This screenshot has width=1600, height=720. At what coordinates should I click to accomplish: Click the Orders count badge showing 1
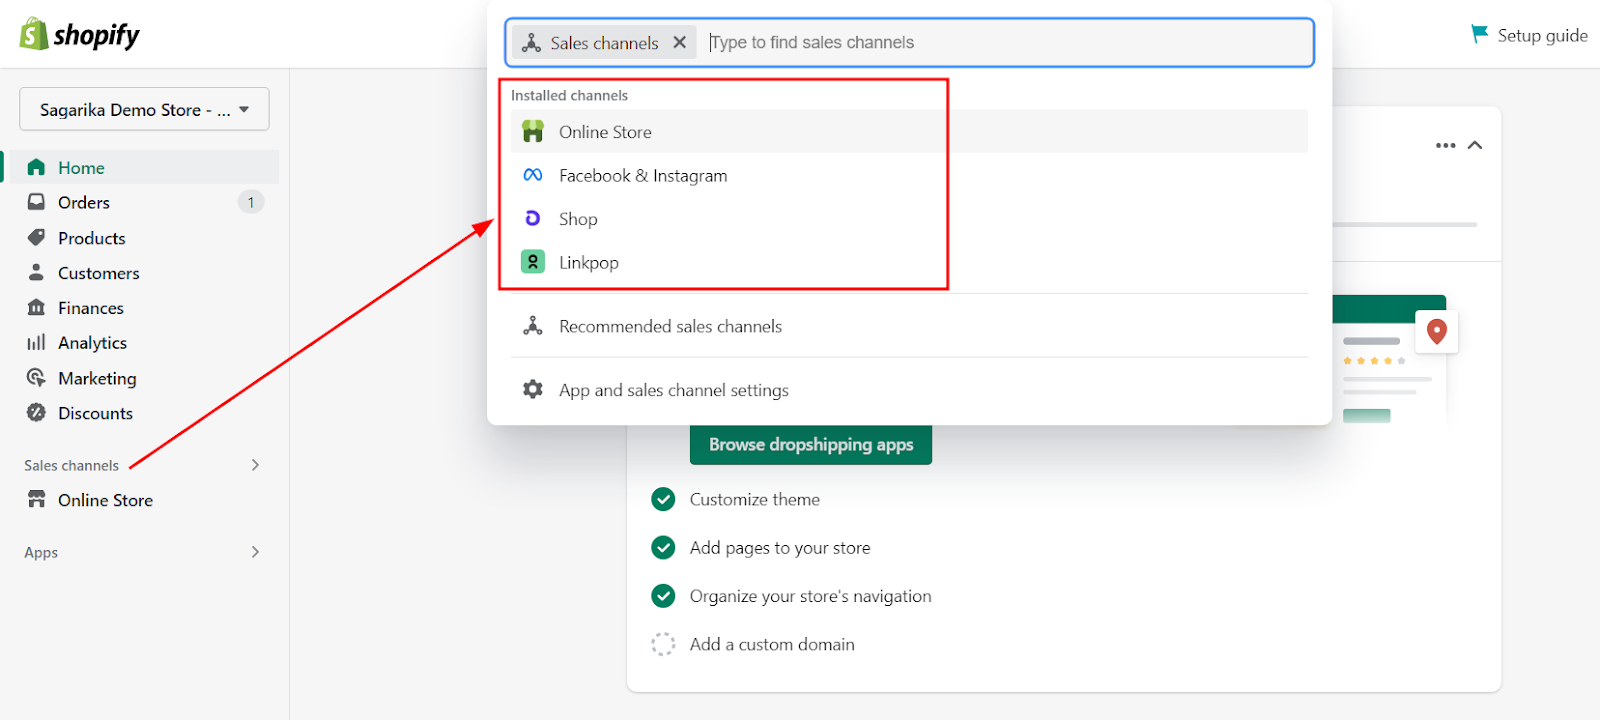(250, 202)
